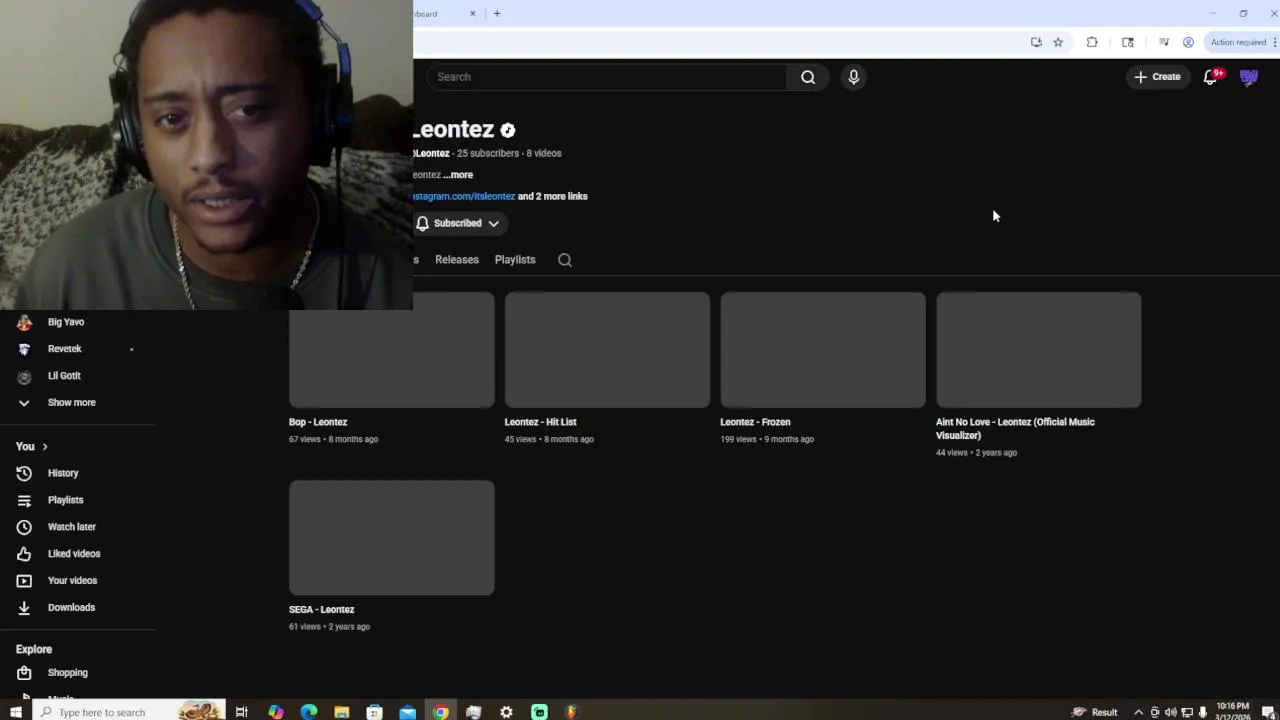The image size is (1280, 720).
Task: Click the Windows taskbar search box
Action: [x=128, y=712]
